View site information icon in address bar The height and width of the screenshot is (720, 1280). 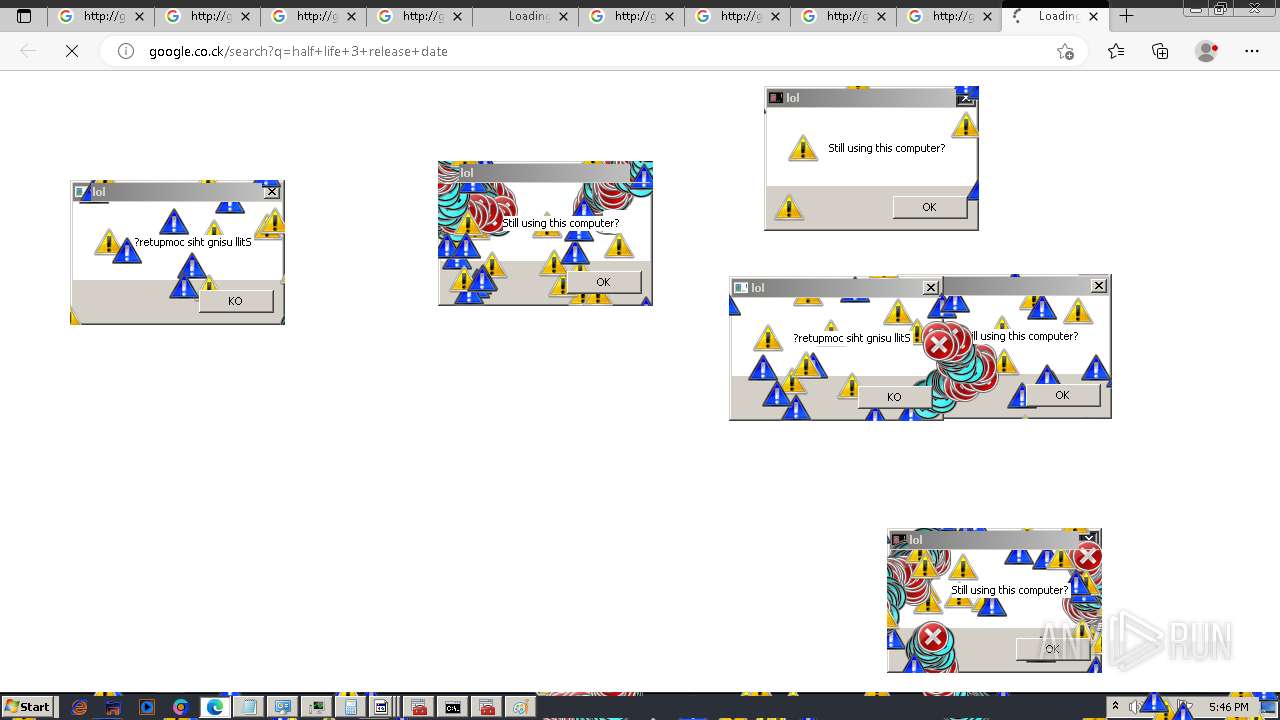(x=126, y=51)
